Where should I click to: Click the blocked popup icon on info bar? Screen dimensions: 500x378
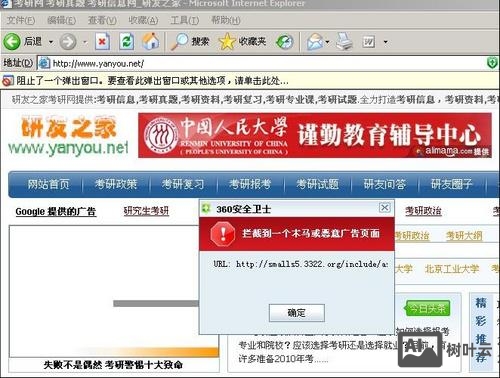point(7,81)
